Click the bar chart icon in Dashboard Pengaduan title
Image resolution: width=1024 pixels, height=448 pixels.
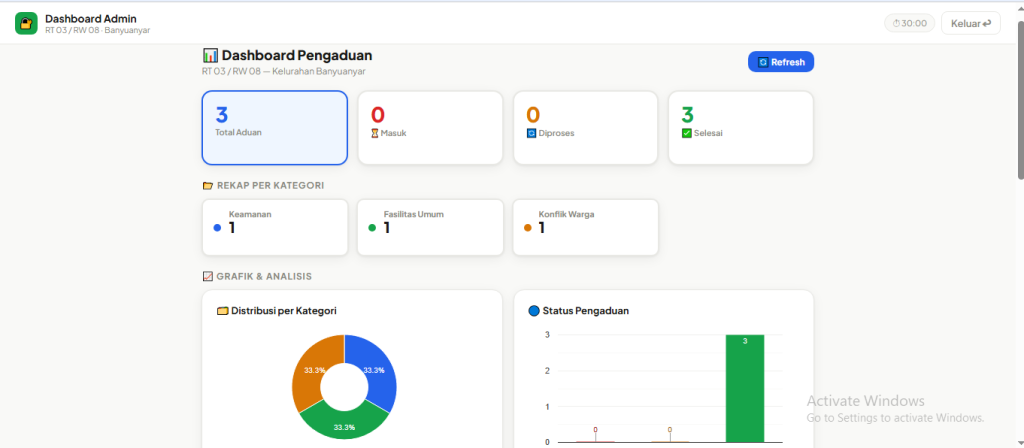point(210,56)
